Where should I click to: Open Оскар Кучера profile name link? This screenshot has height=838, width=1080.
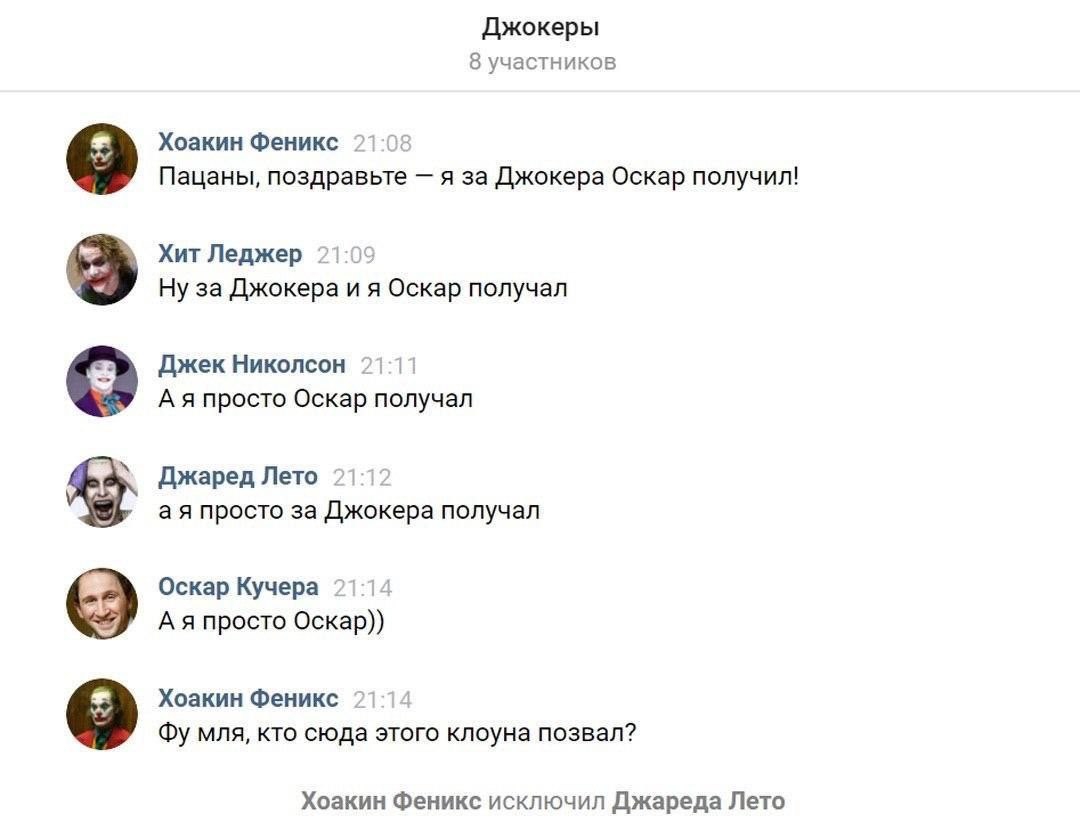coord(238,587)
